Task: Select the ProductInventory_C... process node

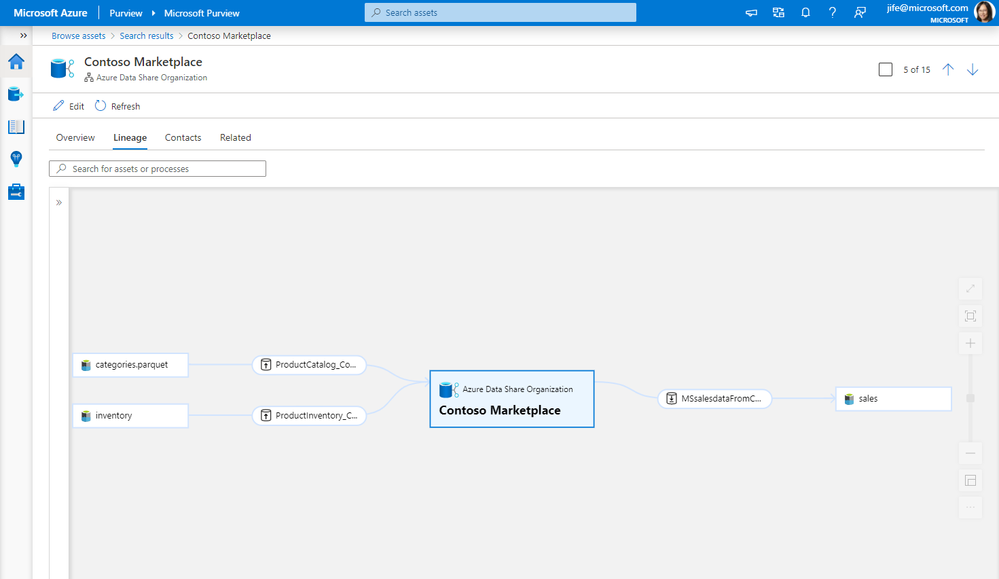Action: [309, 415]
